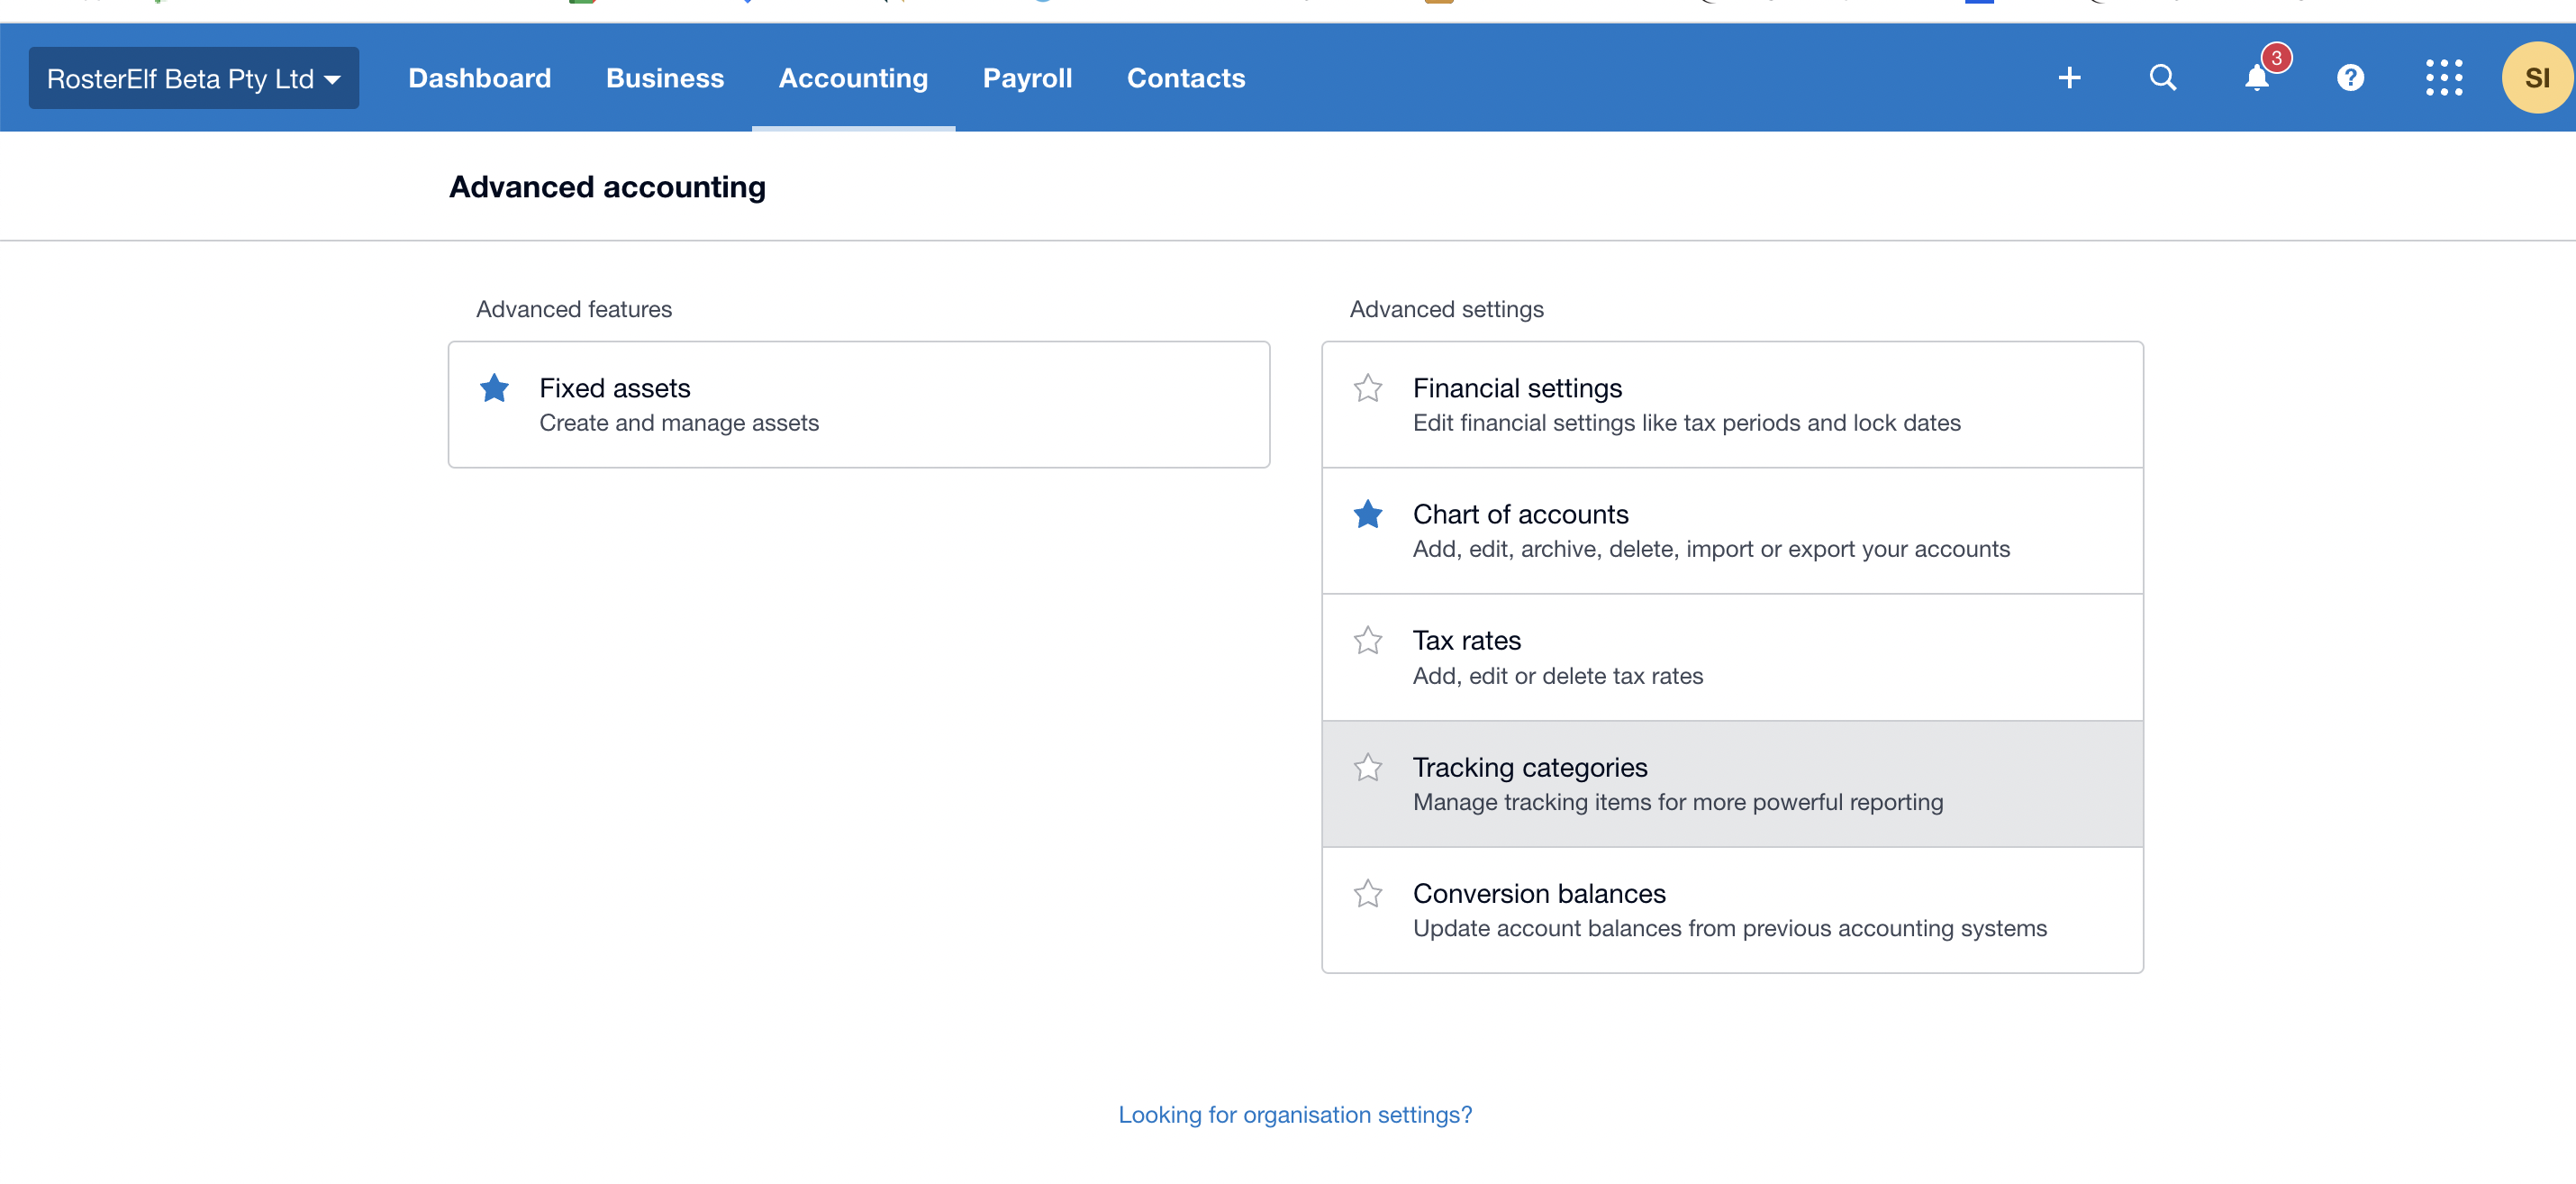This screenshot has height=1184, width=2576.
Task: Click 'Create and manage assets' description
Action: (x=679, y=423)
